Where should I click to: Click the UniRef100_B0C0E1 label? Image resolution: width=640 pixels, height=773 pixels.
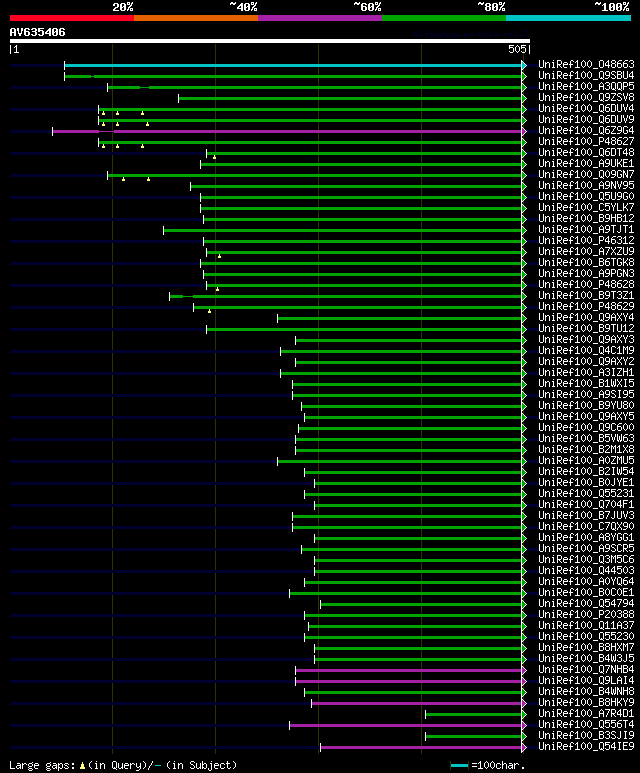point(586,593)
